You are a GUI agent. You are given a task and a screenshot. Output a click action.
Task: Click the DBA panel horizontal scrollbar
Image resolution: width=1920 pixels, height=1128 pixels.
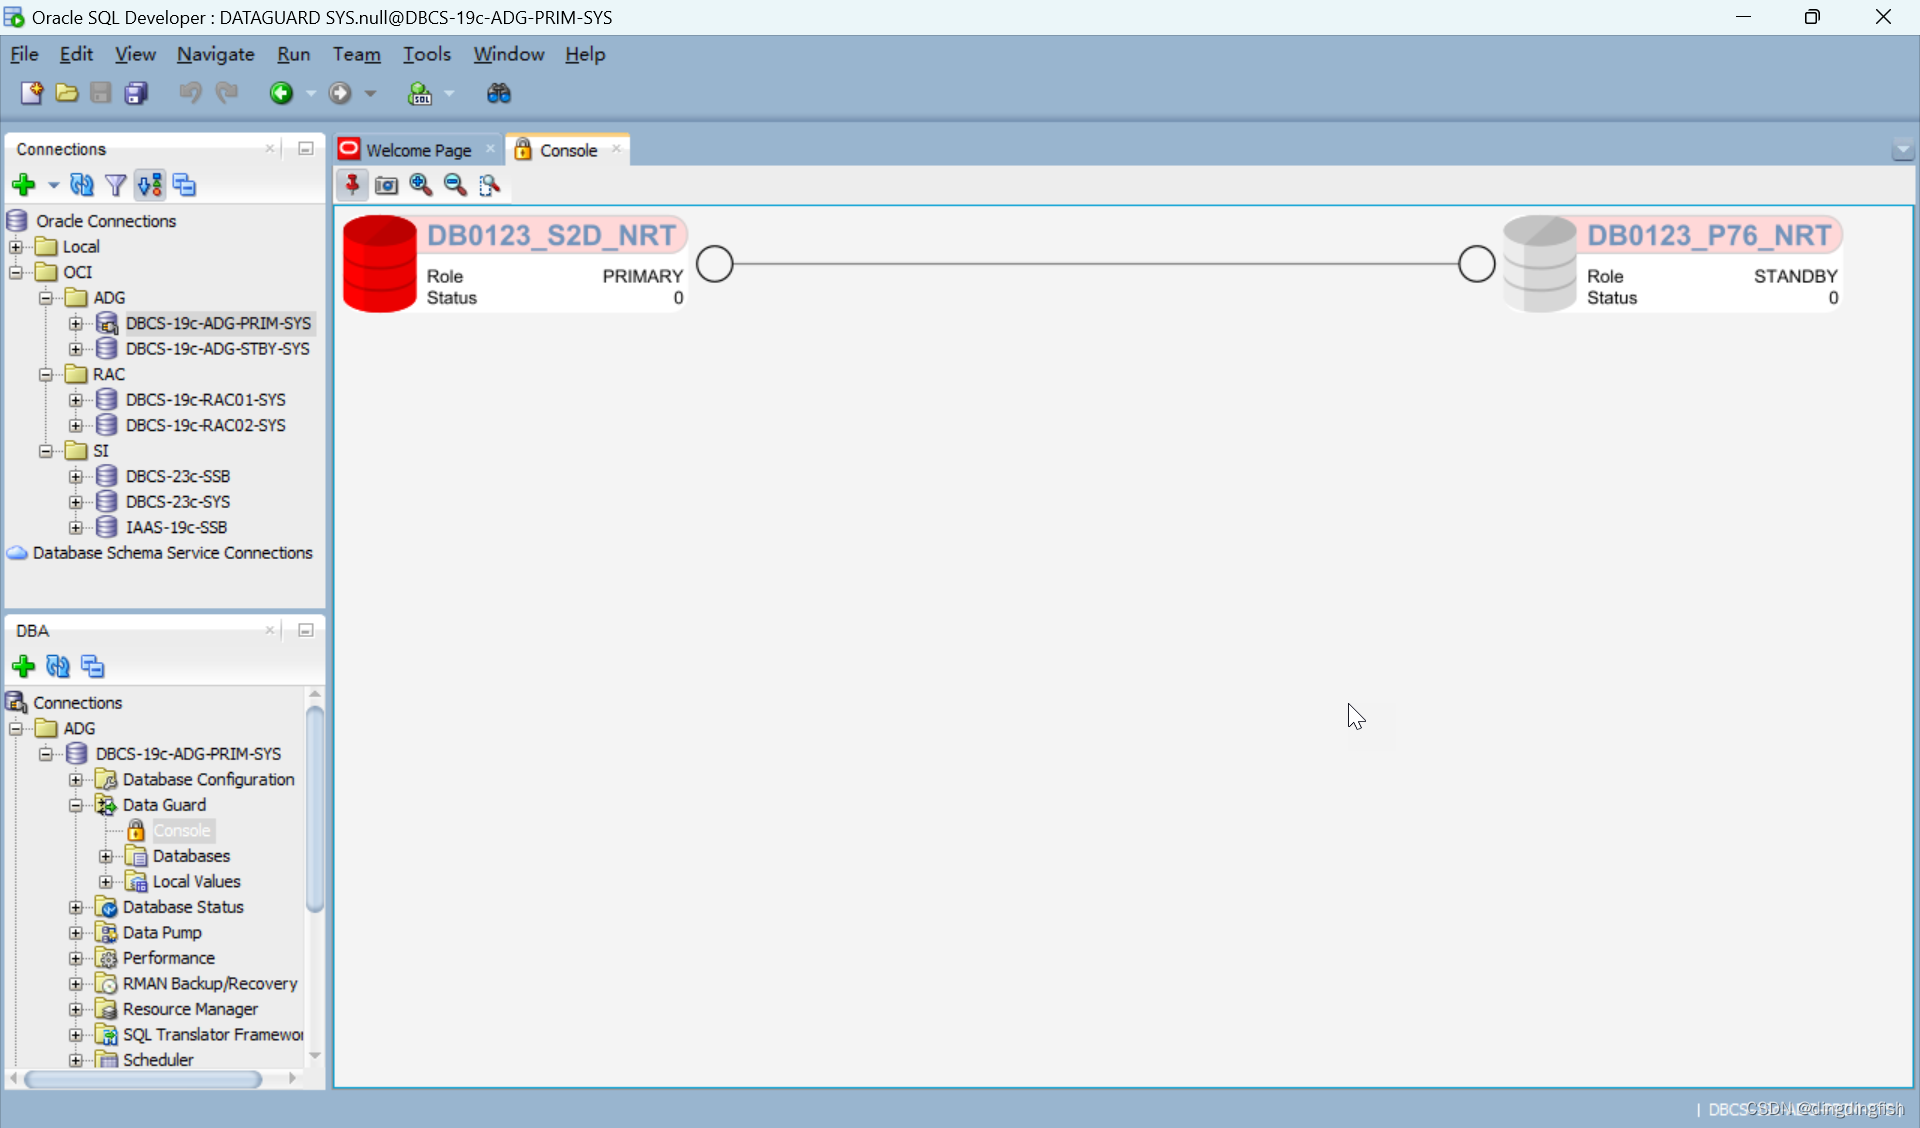click(144, 1079)
